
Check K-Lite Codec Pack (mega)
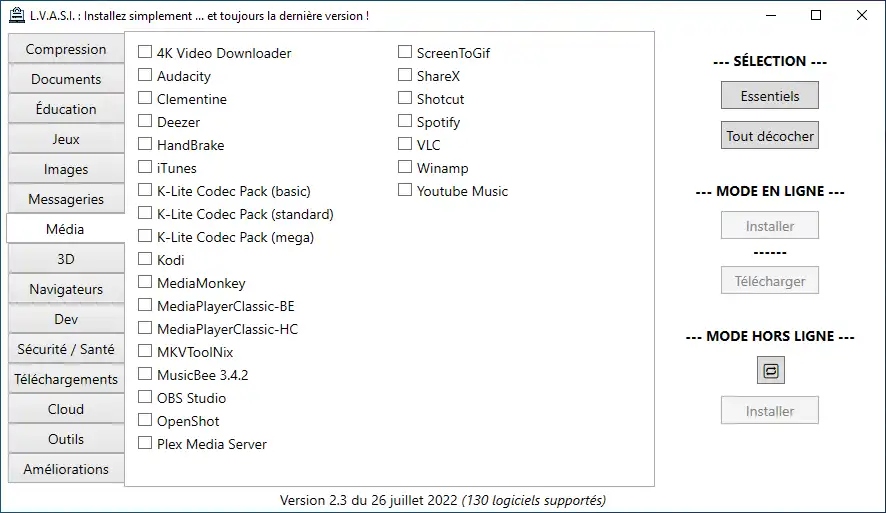tap(145, 236)
